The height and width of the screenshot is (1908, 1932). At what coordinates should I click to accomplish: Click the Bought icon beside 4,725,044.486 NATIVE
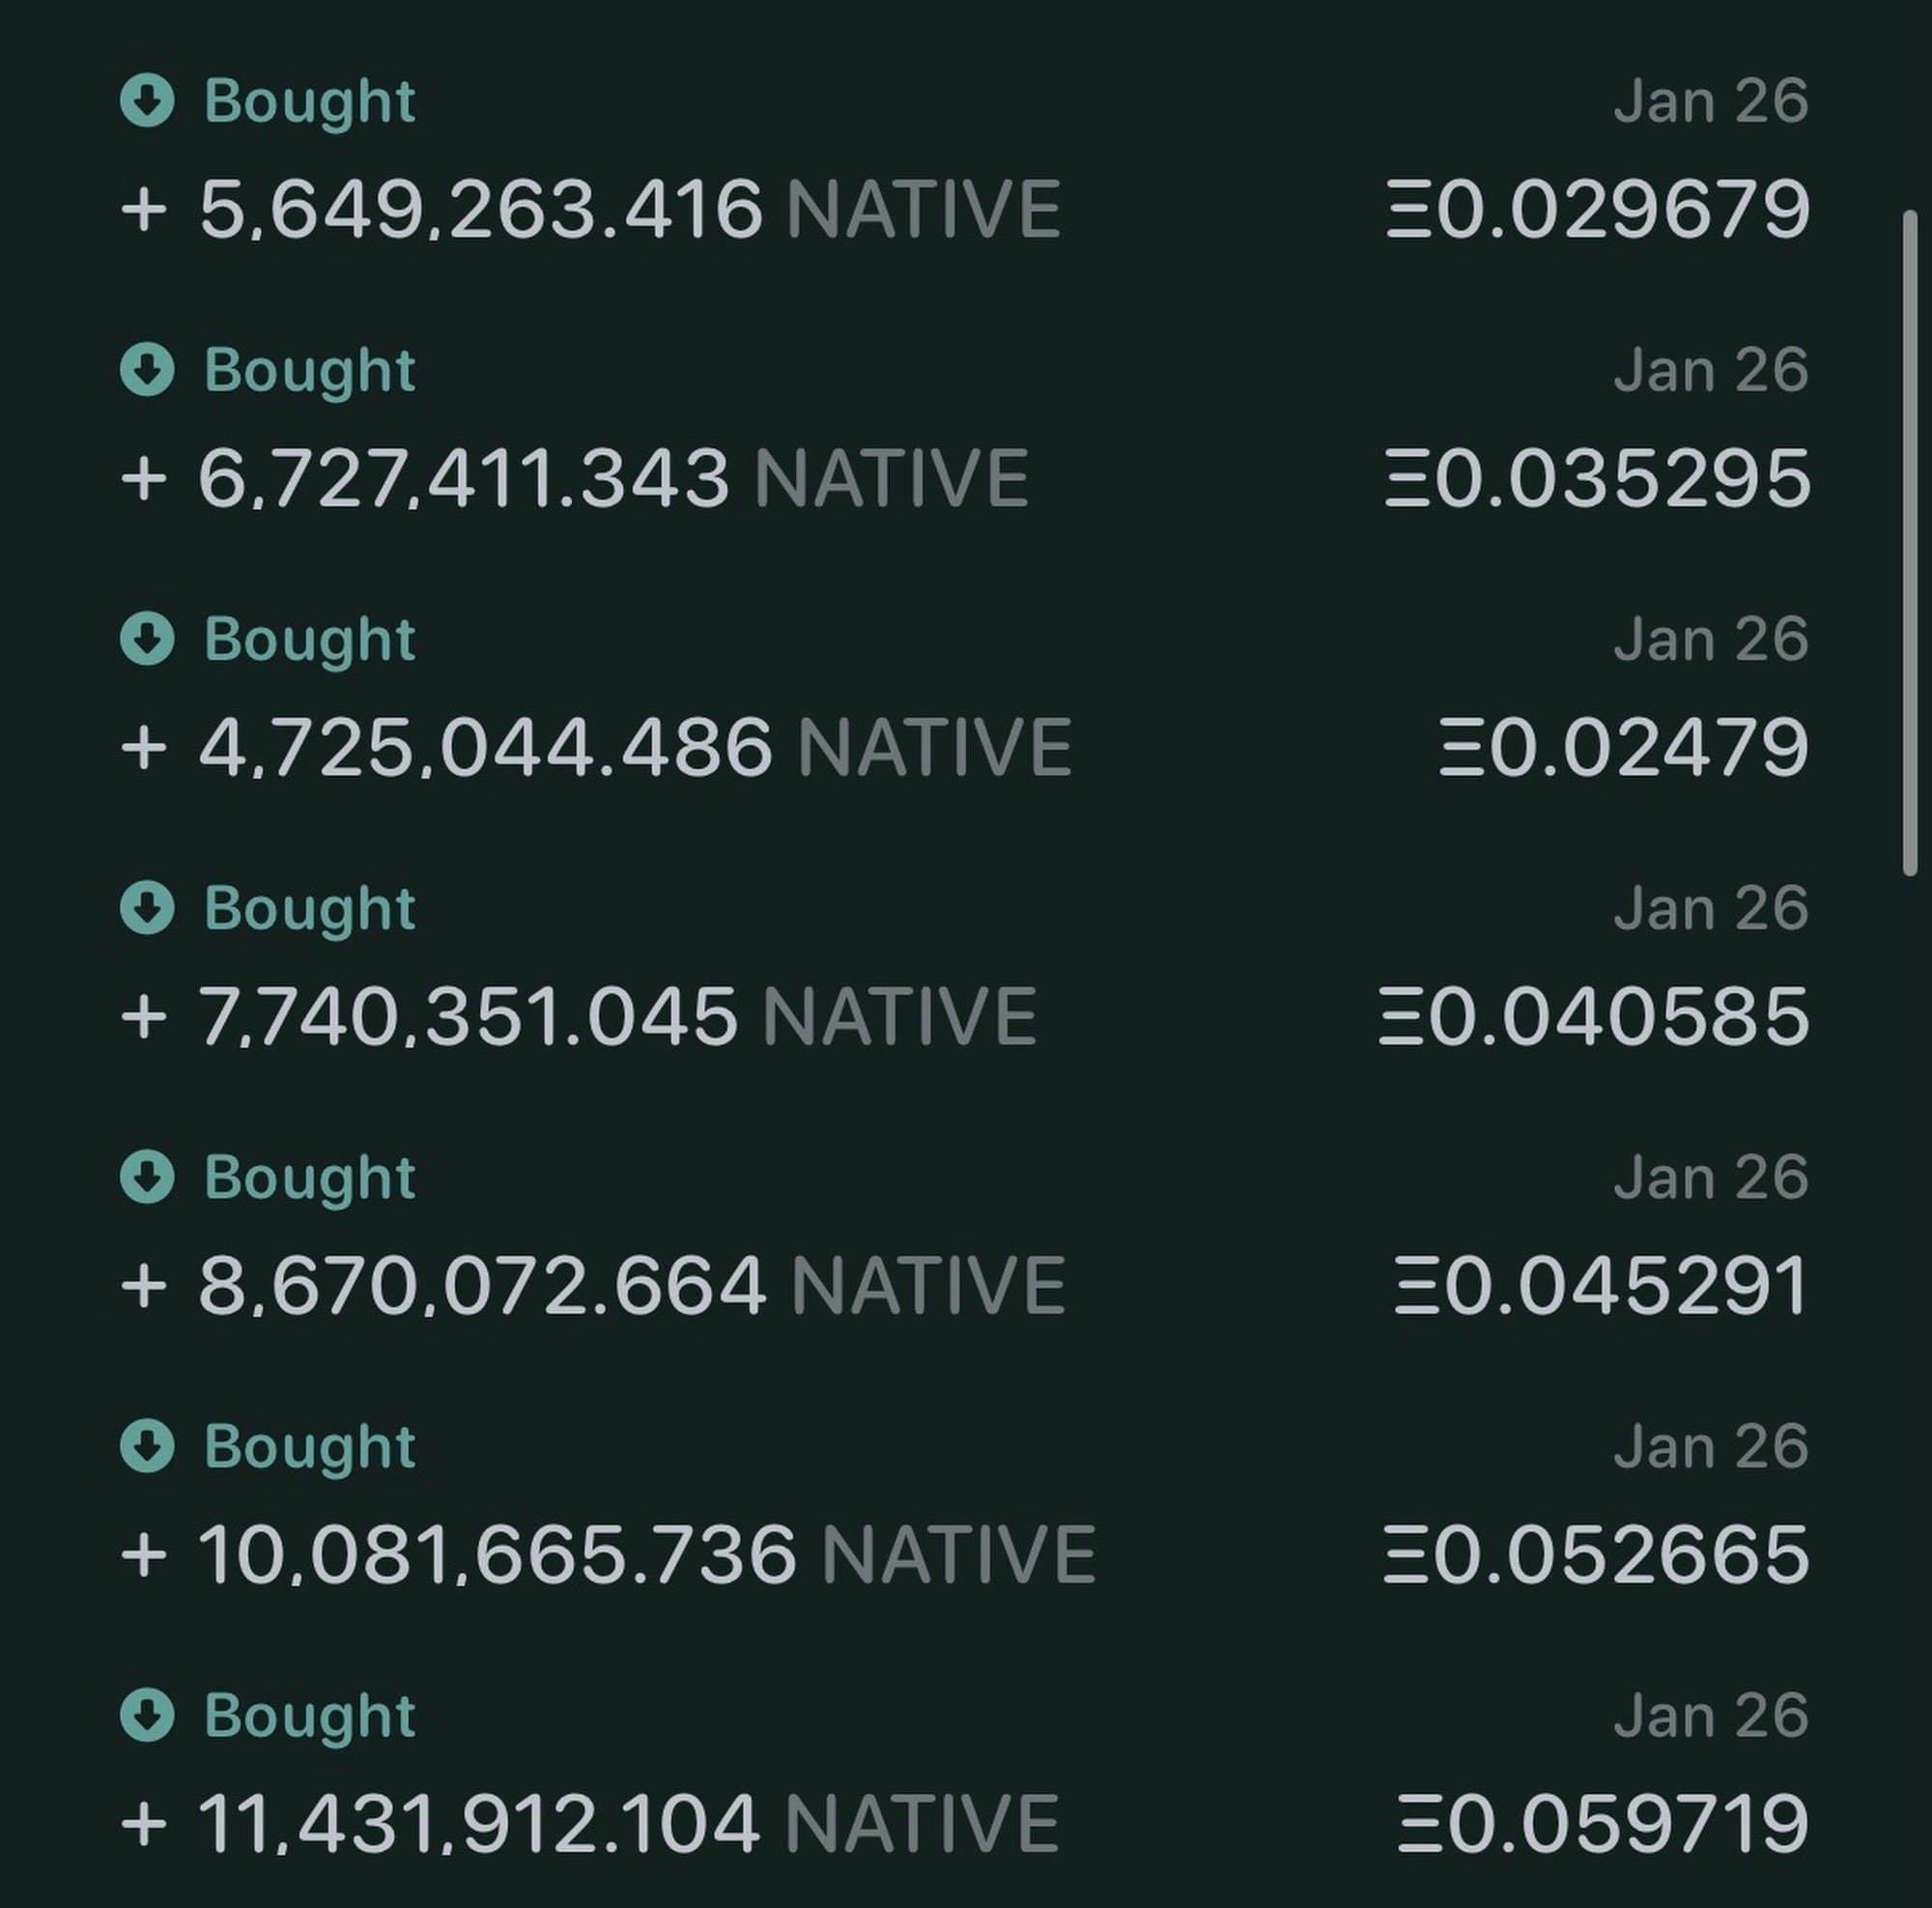point(147,639)
